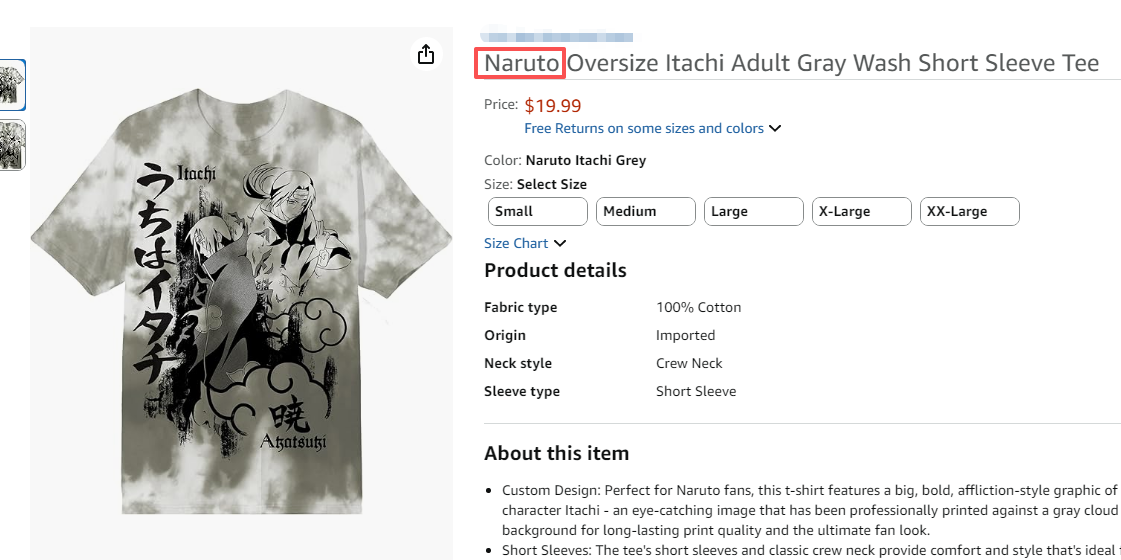Screen dimensions: 1121x560
Task: Click the Naruto Itachi Grey color label
Action: tap(585, 160)
